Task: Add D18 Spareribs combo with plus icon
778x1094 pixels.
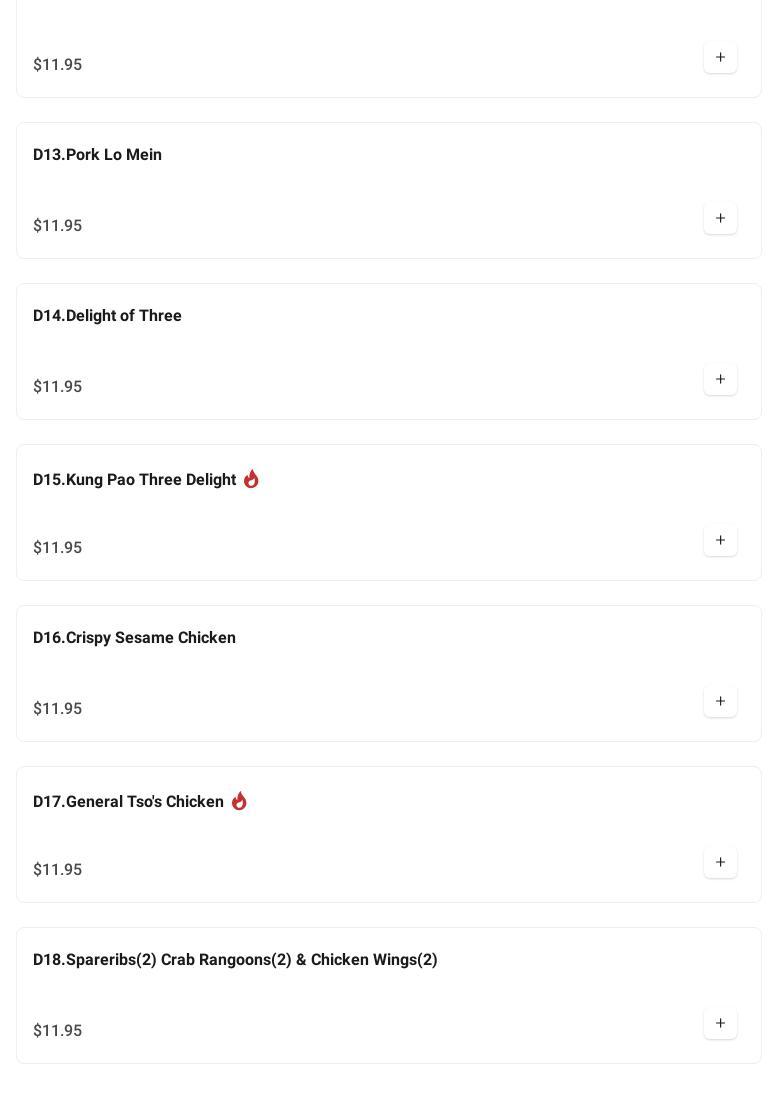Action: click(720, 1023)
